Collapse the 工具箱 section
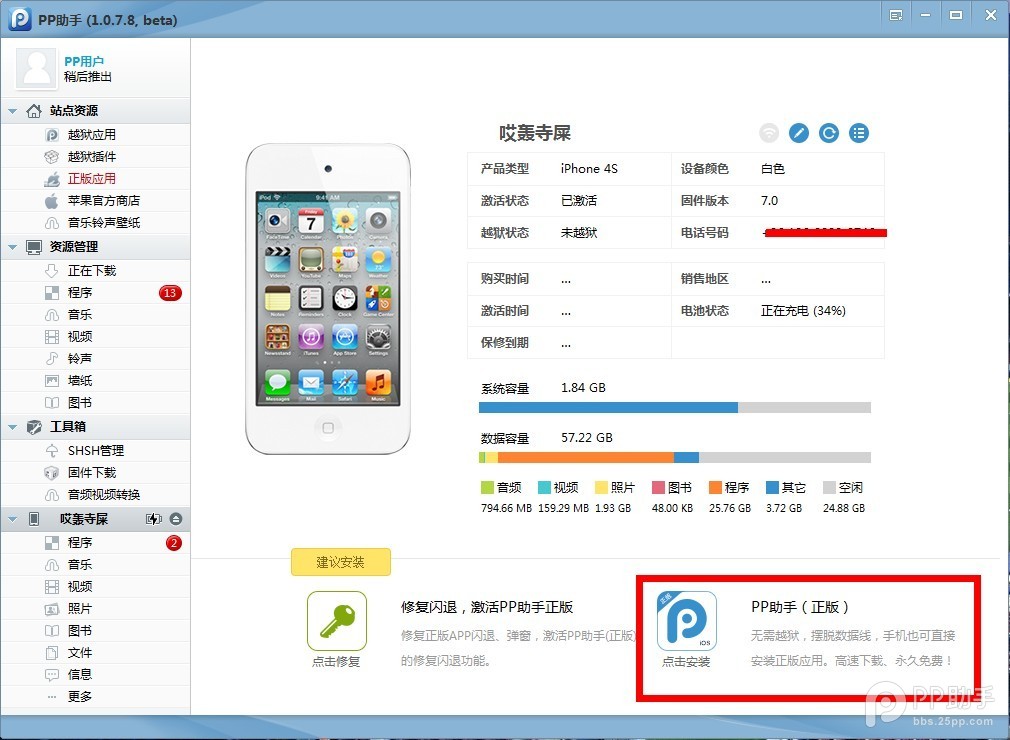The height and width of the screenshot is (740, 1010). pos(12,426)
